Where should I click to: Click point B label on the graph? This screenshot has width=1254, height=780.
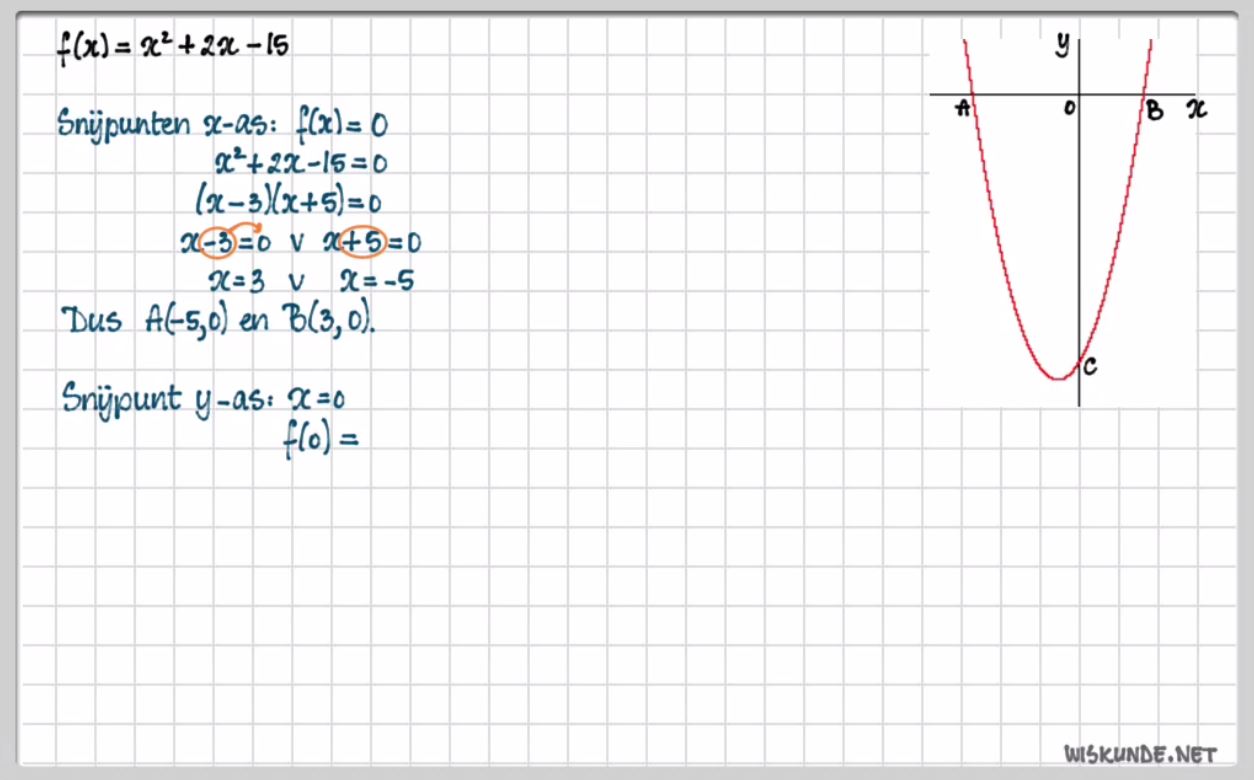point(1154,111)
